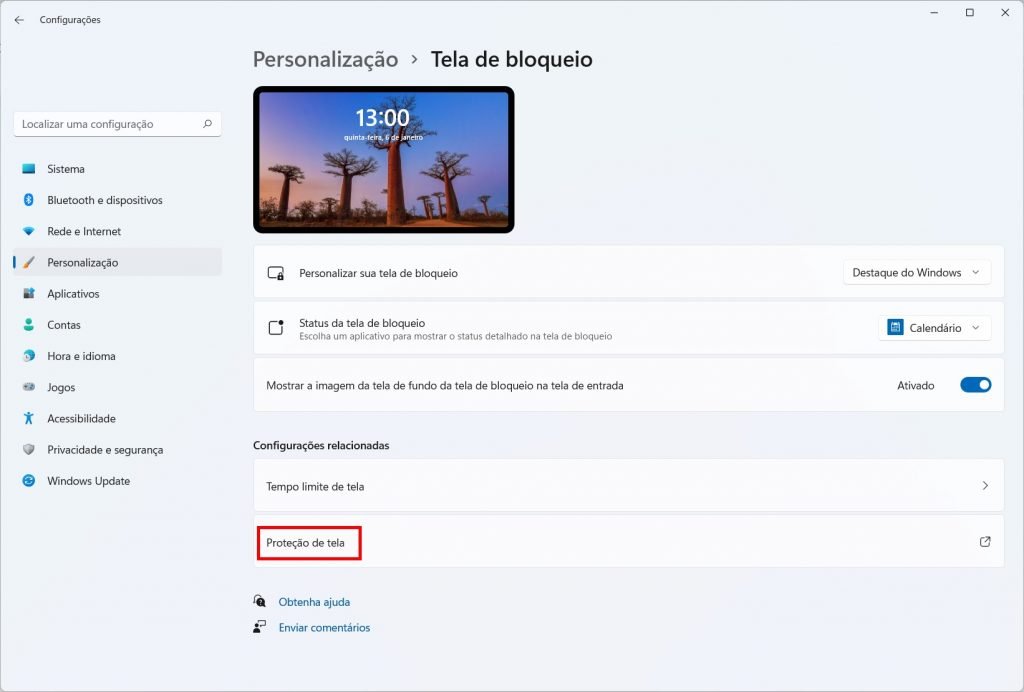Go to Hora e idioma section
The width and height of the screenshot is (1024, 692).
[x=81, y=356]
